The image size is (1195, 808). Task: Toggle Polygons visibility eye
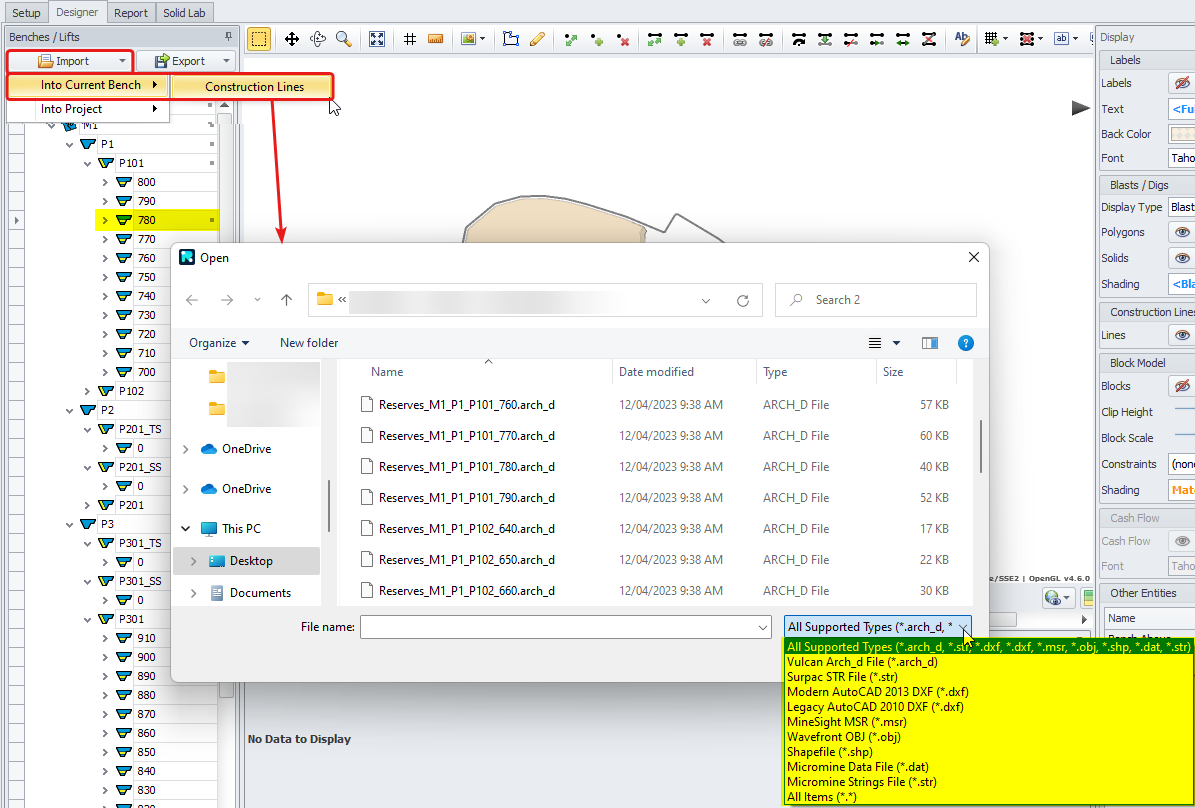coord(1182,232)
